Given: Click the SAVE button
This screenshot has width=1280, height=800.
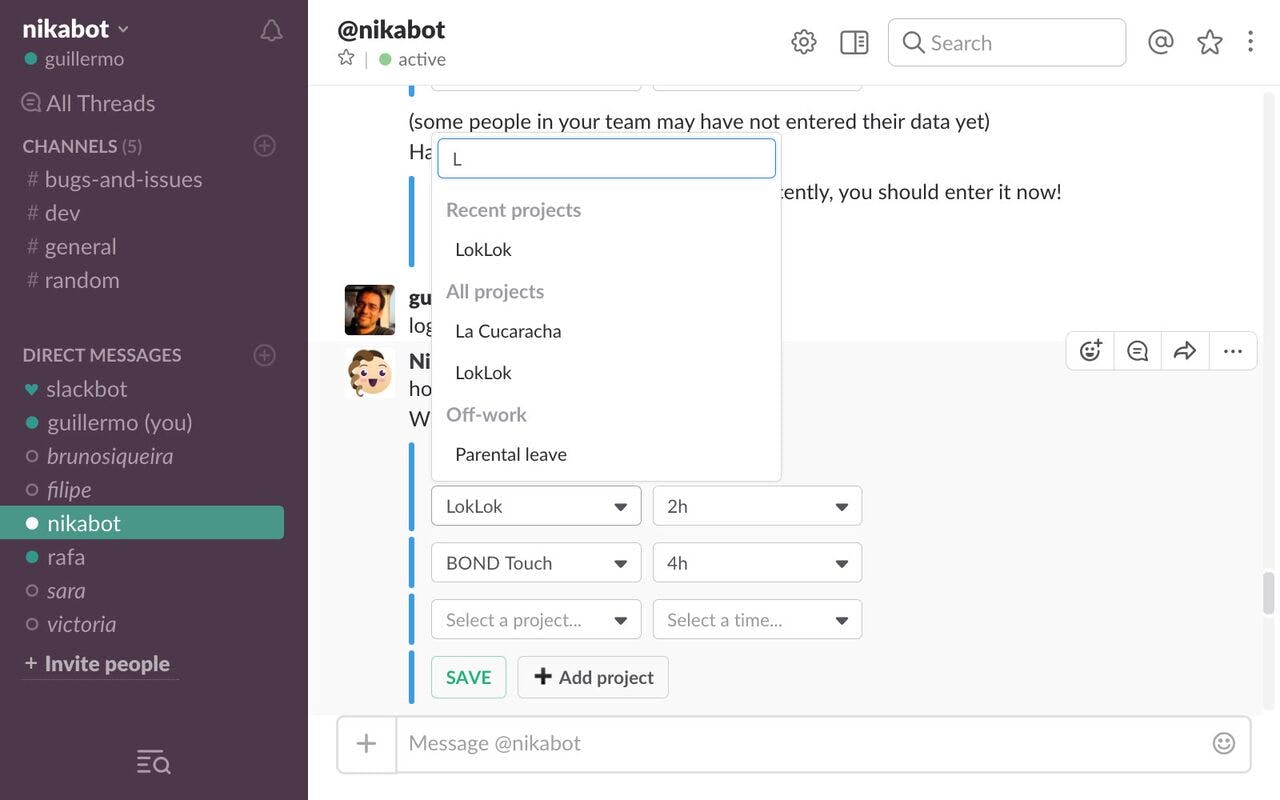Looking at the screenshot, I should (468, 677).
